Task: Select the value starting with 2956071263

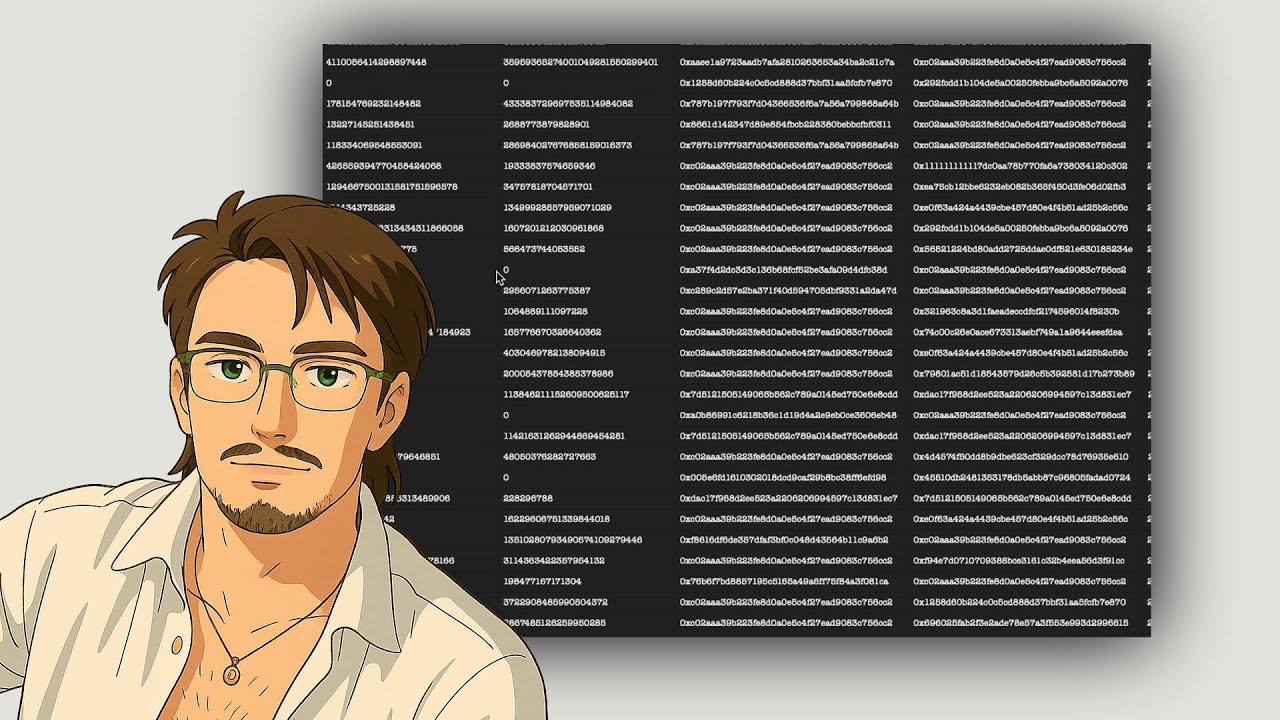Action: 546,291
